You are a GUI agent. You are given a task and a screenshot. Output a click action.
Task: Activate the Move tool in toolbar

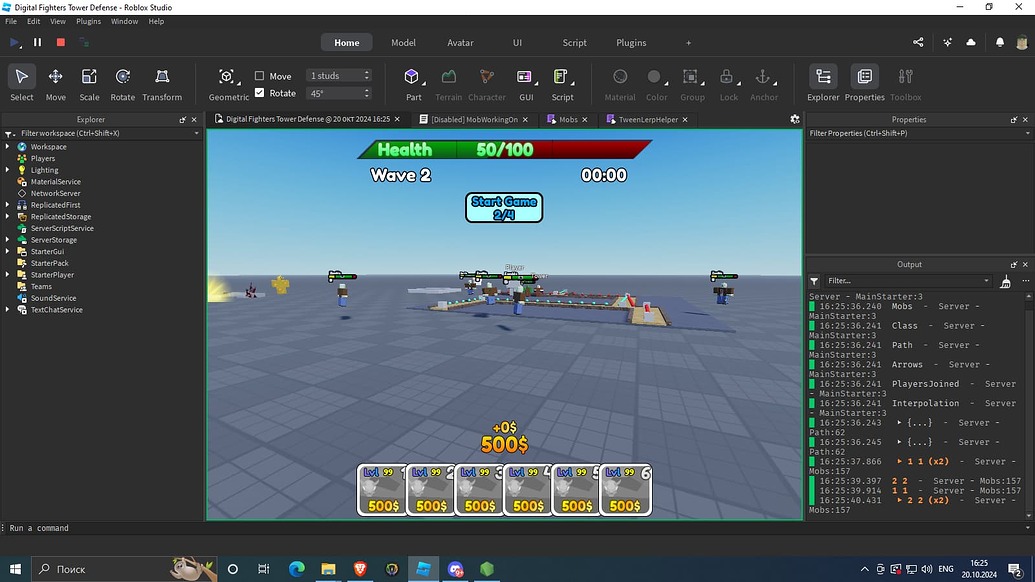55,84
